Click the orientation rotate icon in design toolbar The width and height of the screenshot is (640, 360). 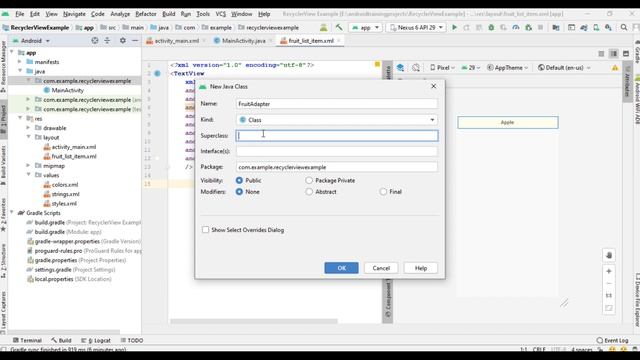(416, 67)
